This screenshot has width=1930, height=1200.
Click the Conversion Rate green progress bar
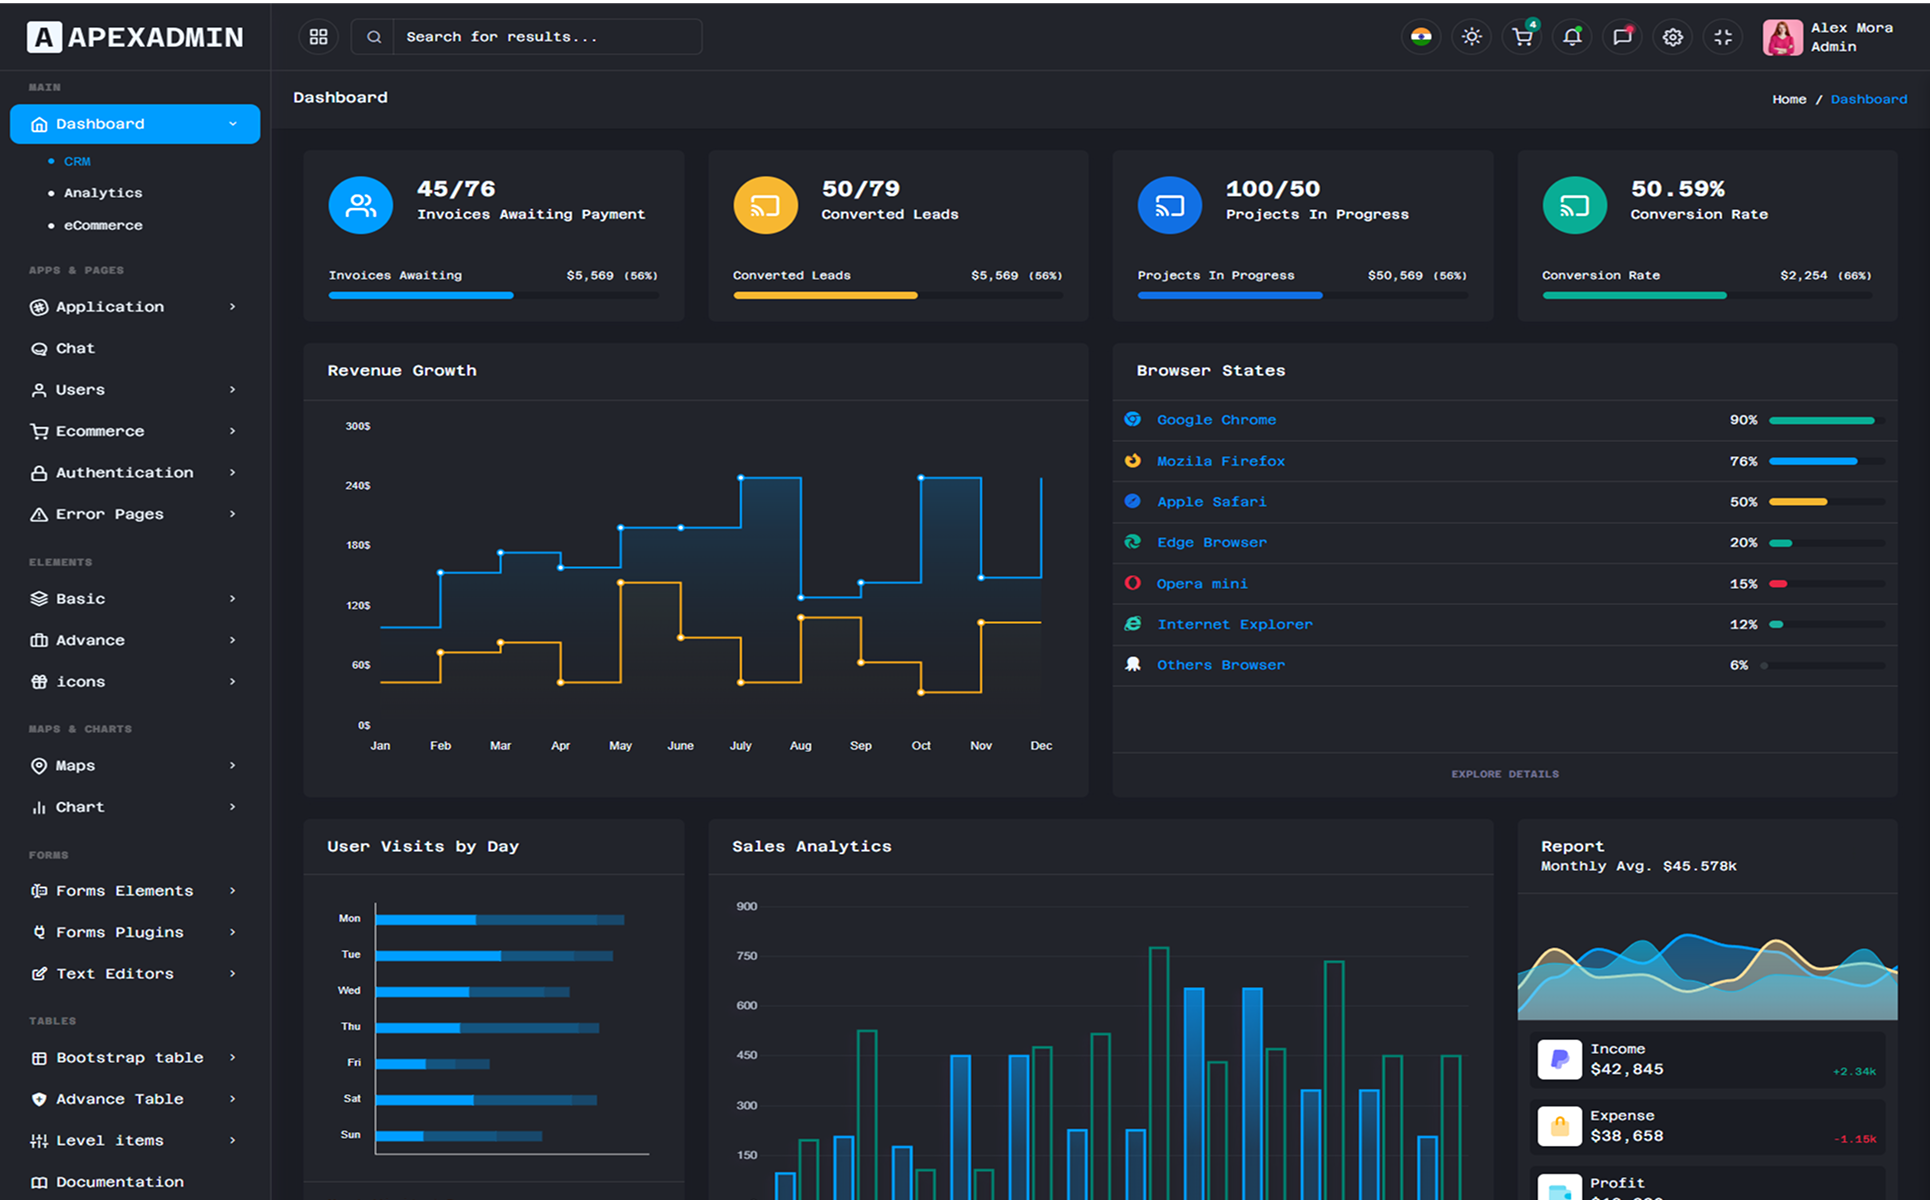(x=1707, y=295)
